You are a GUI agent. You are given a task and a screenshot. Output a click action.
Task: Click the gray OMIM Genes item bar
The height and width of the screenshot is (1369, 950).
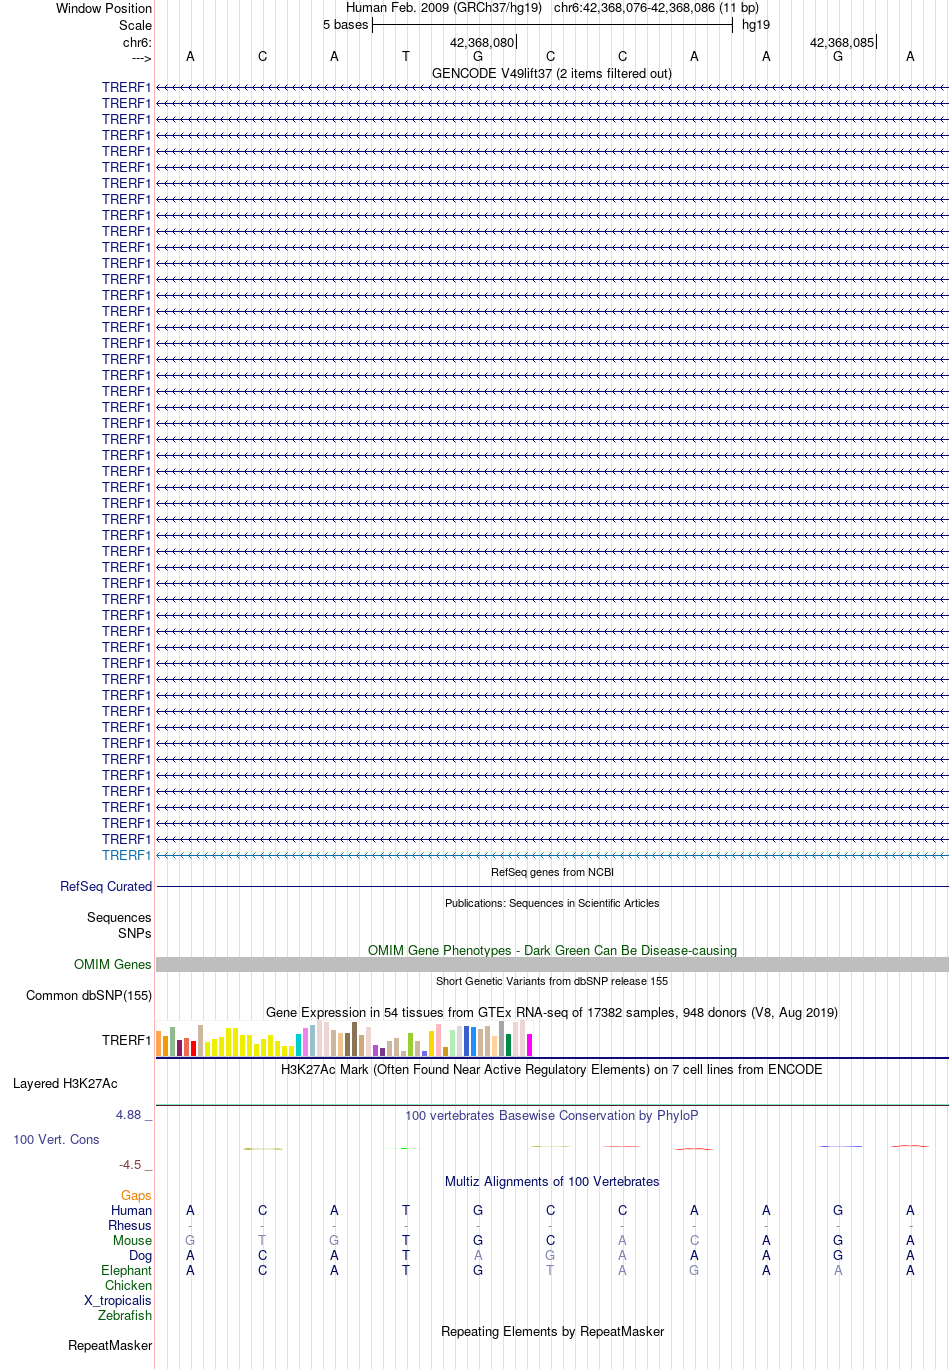tap(552, 964)
